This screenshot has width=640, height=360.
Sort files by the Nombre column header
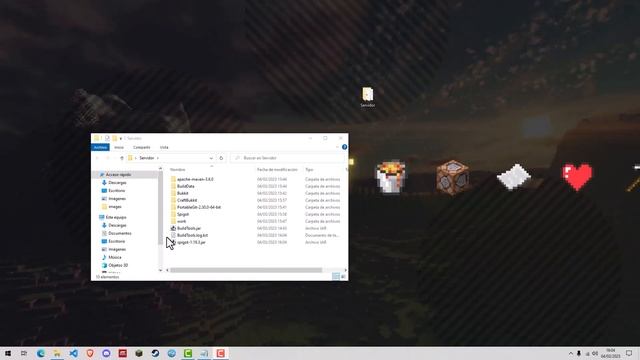click(178, 169)
